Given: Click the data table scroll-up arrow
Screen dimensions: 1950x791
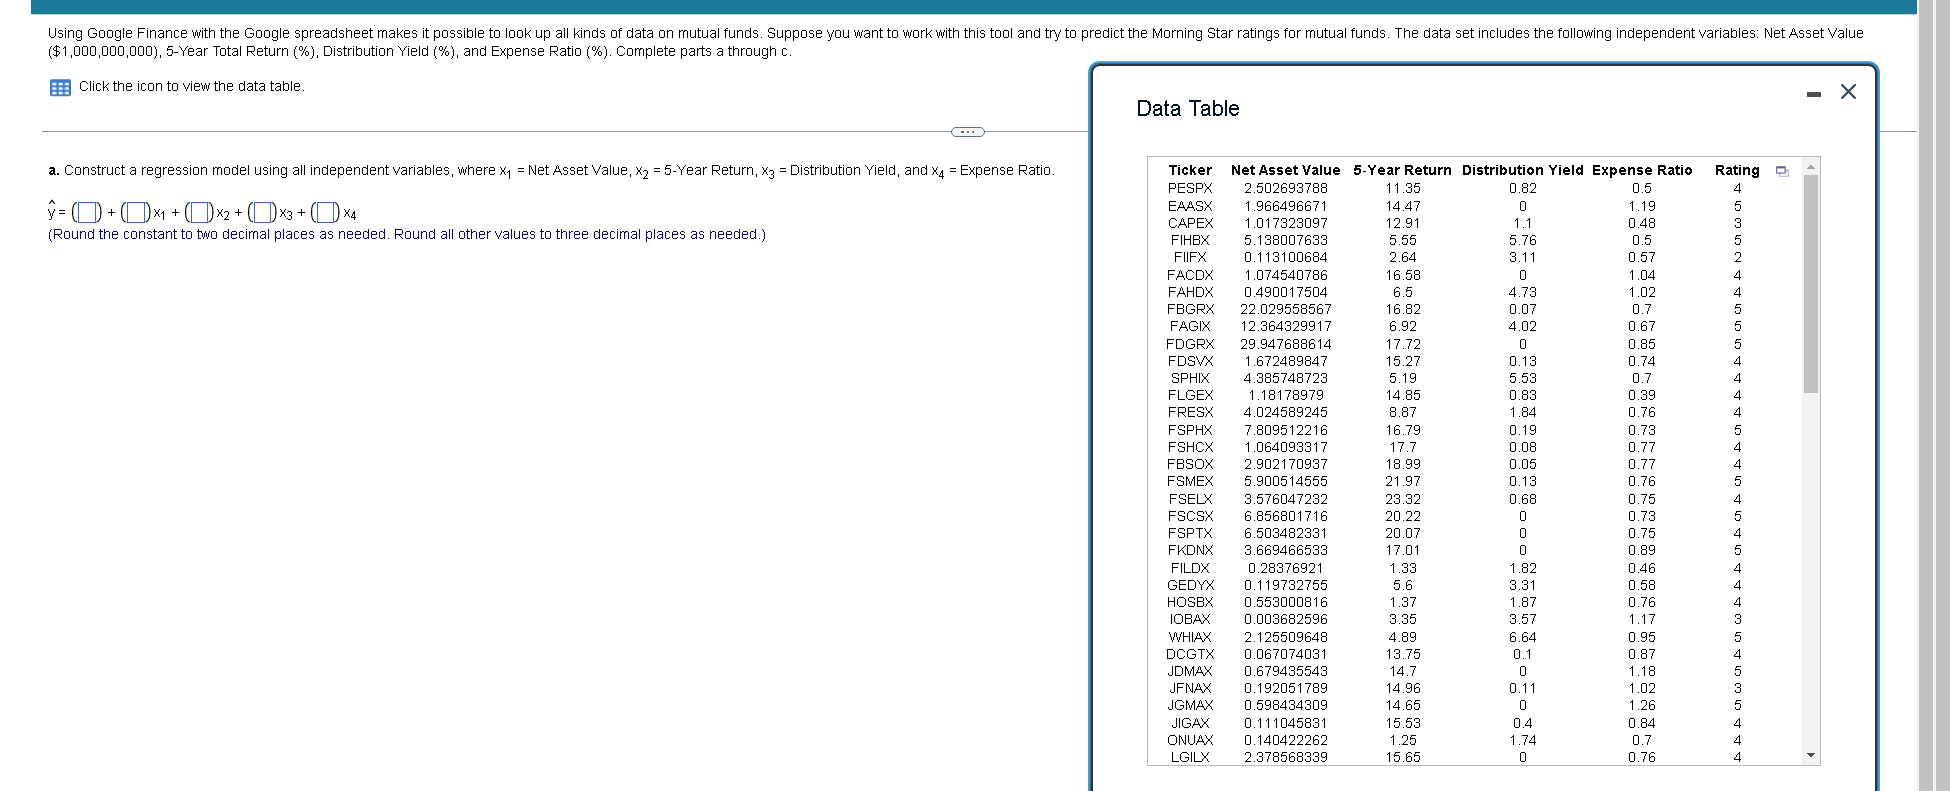Looking at the screenshot, I should [1811, 166].
